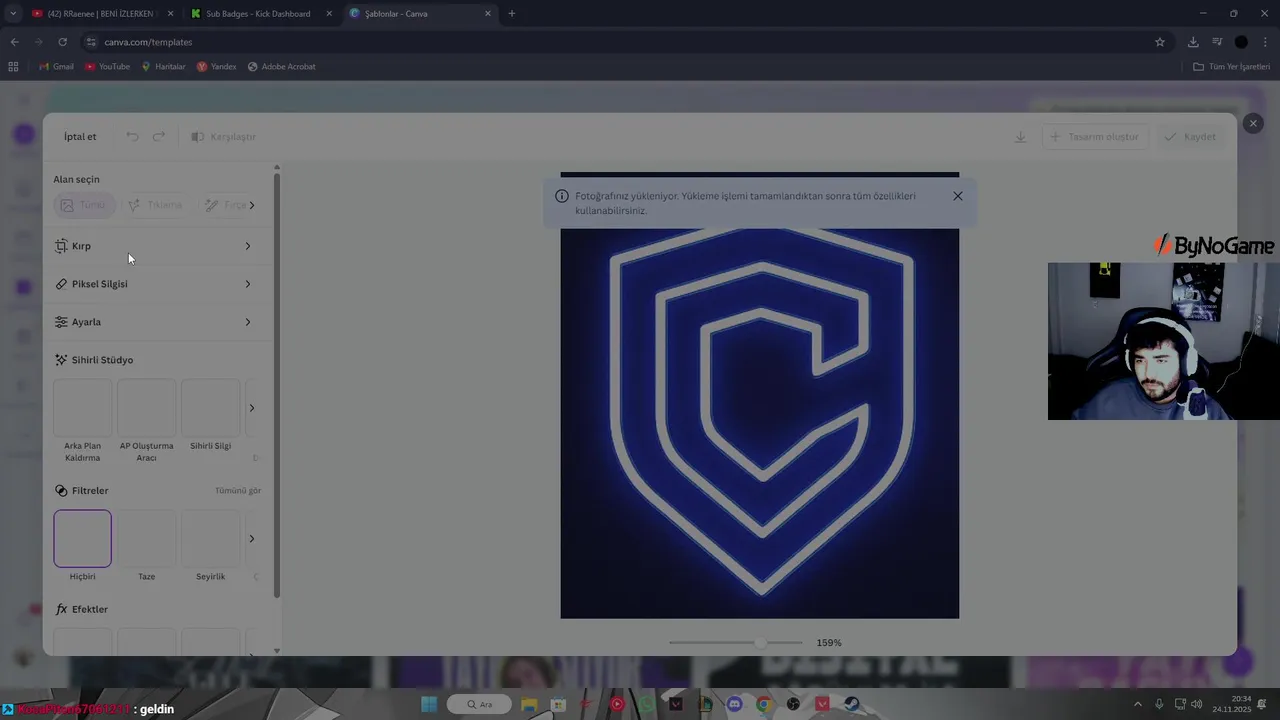Open Discord from the taskbar

click(x=735, y=704)
